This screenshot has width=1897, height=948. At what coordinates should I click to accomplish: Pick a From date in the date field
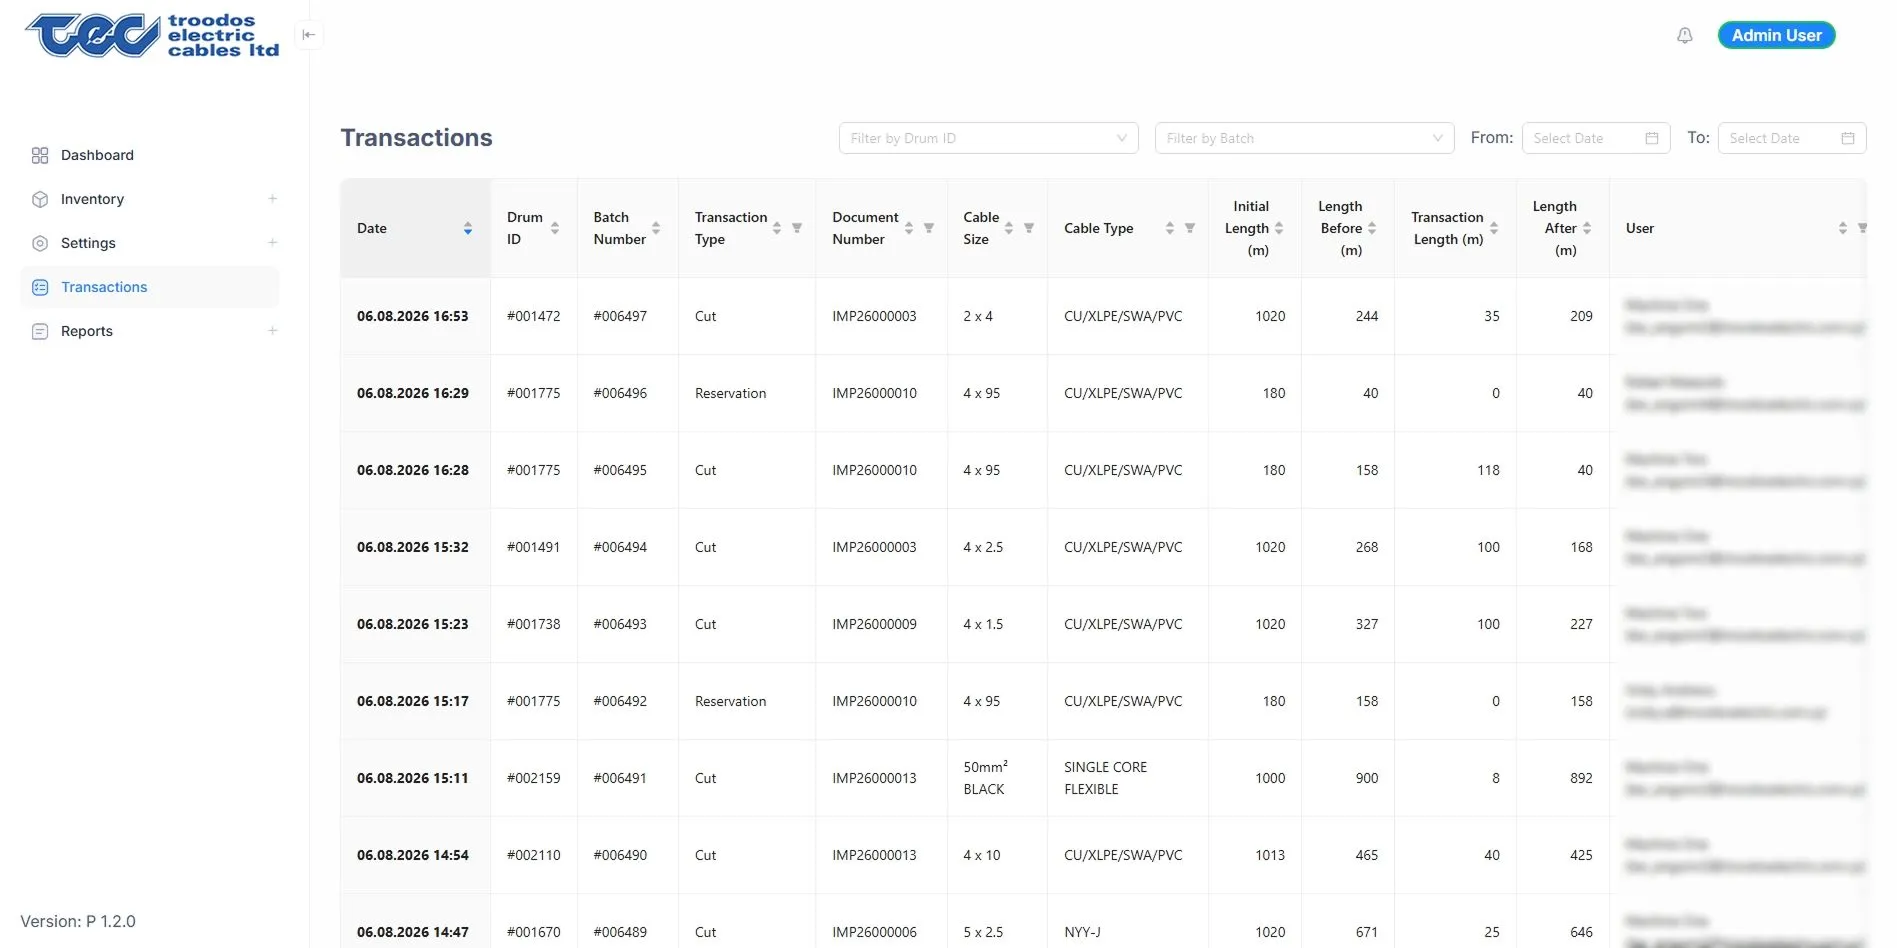[1595, 138]
